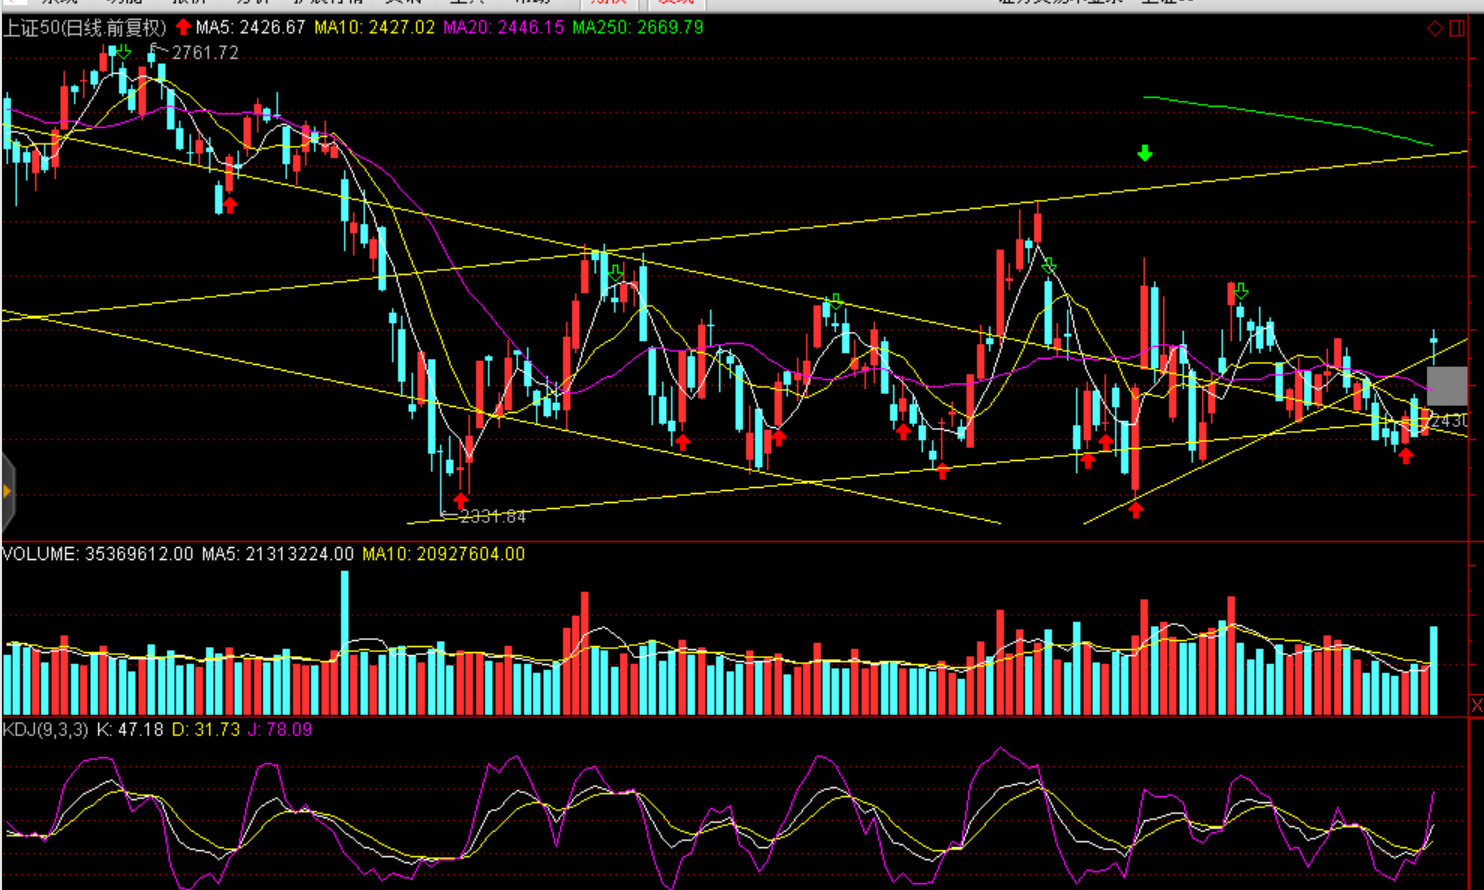This screenshot has height=890, width=1484.
Task: Click the 2761.72 high price marker
Action: (x=204, y=53)
